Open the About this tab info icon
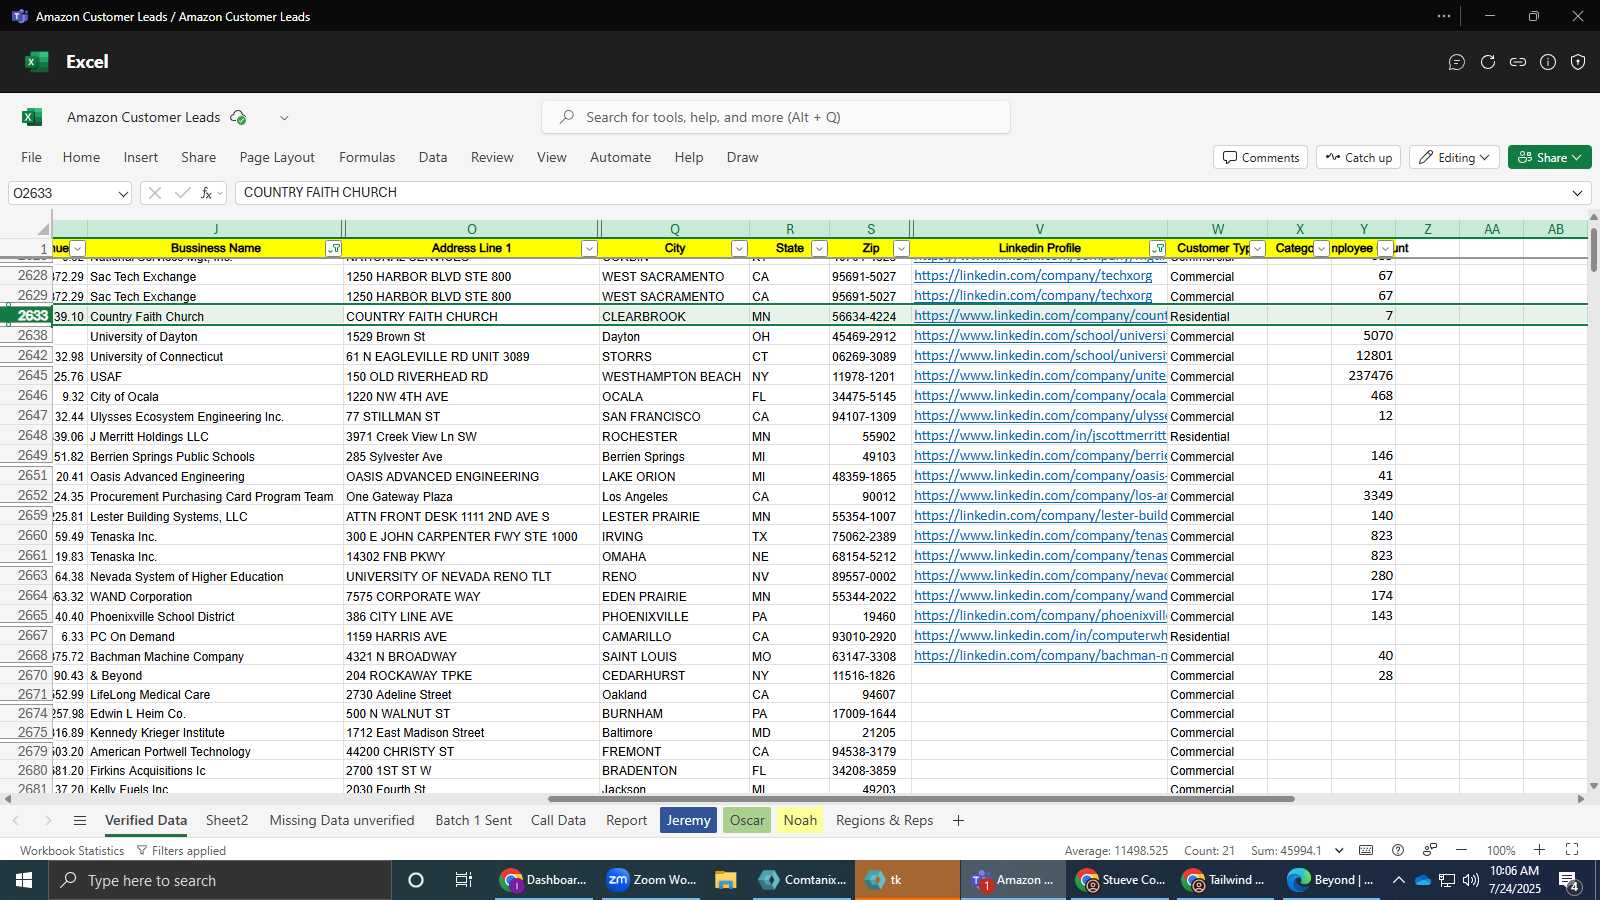Viewport: 1600px width, 900px height. [x=1548, y=62]
